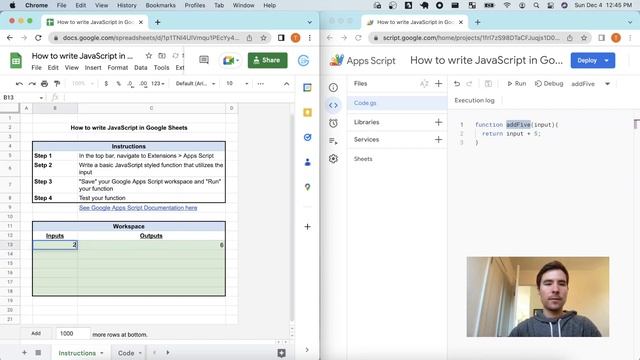Open Maps in the Sheets side panel

(307, 187)
